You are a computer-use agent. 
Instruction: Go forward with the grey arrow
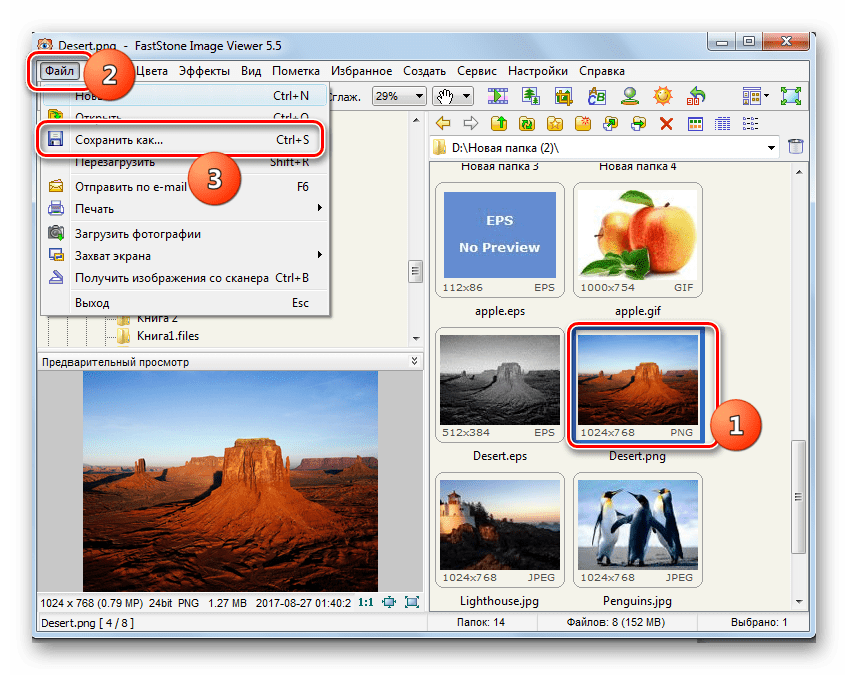(x=471, y=124)
